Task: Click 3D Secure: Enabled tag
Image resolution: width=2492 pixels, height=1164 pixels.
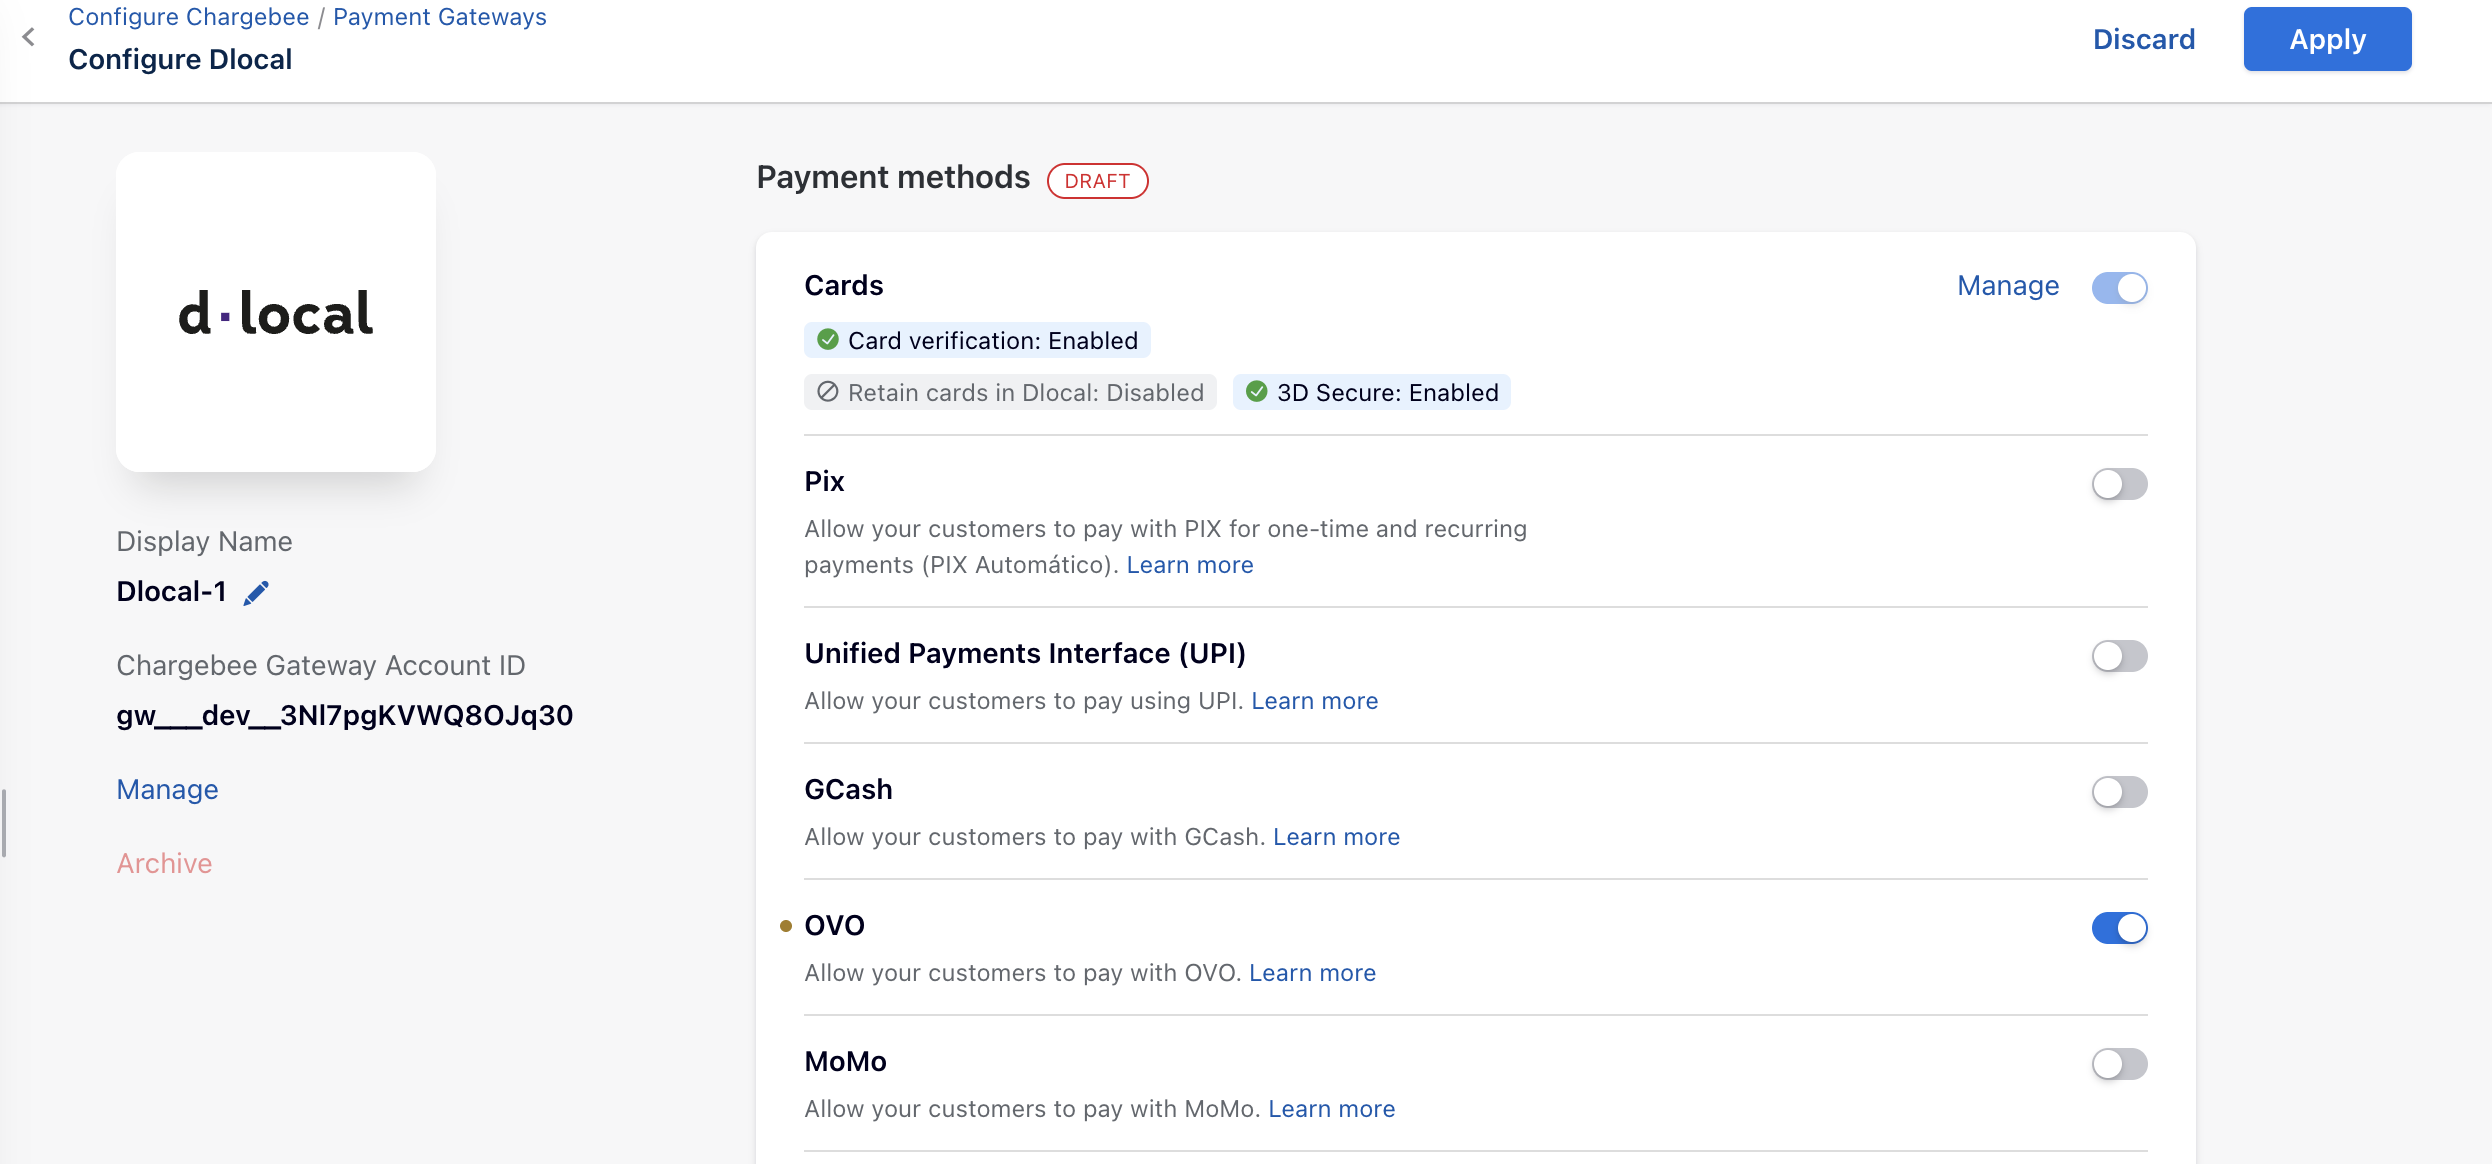Action: pyautogui.click(x=1371, y=392)
